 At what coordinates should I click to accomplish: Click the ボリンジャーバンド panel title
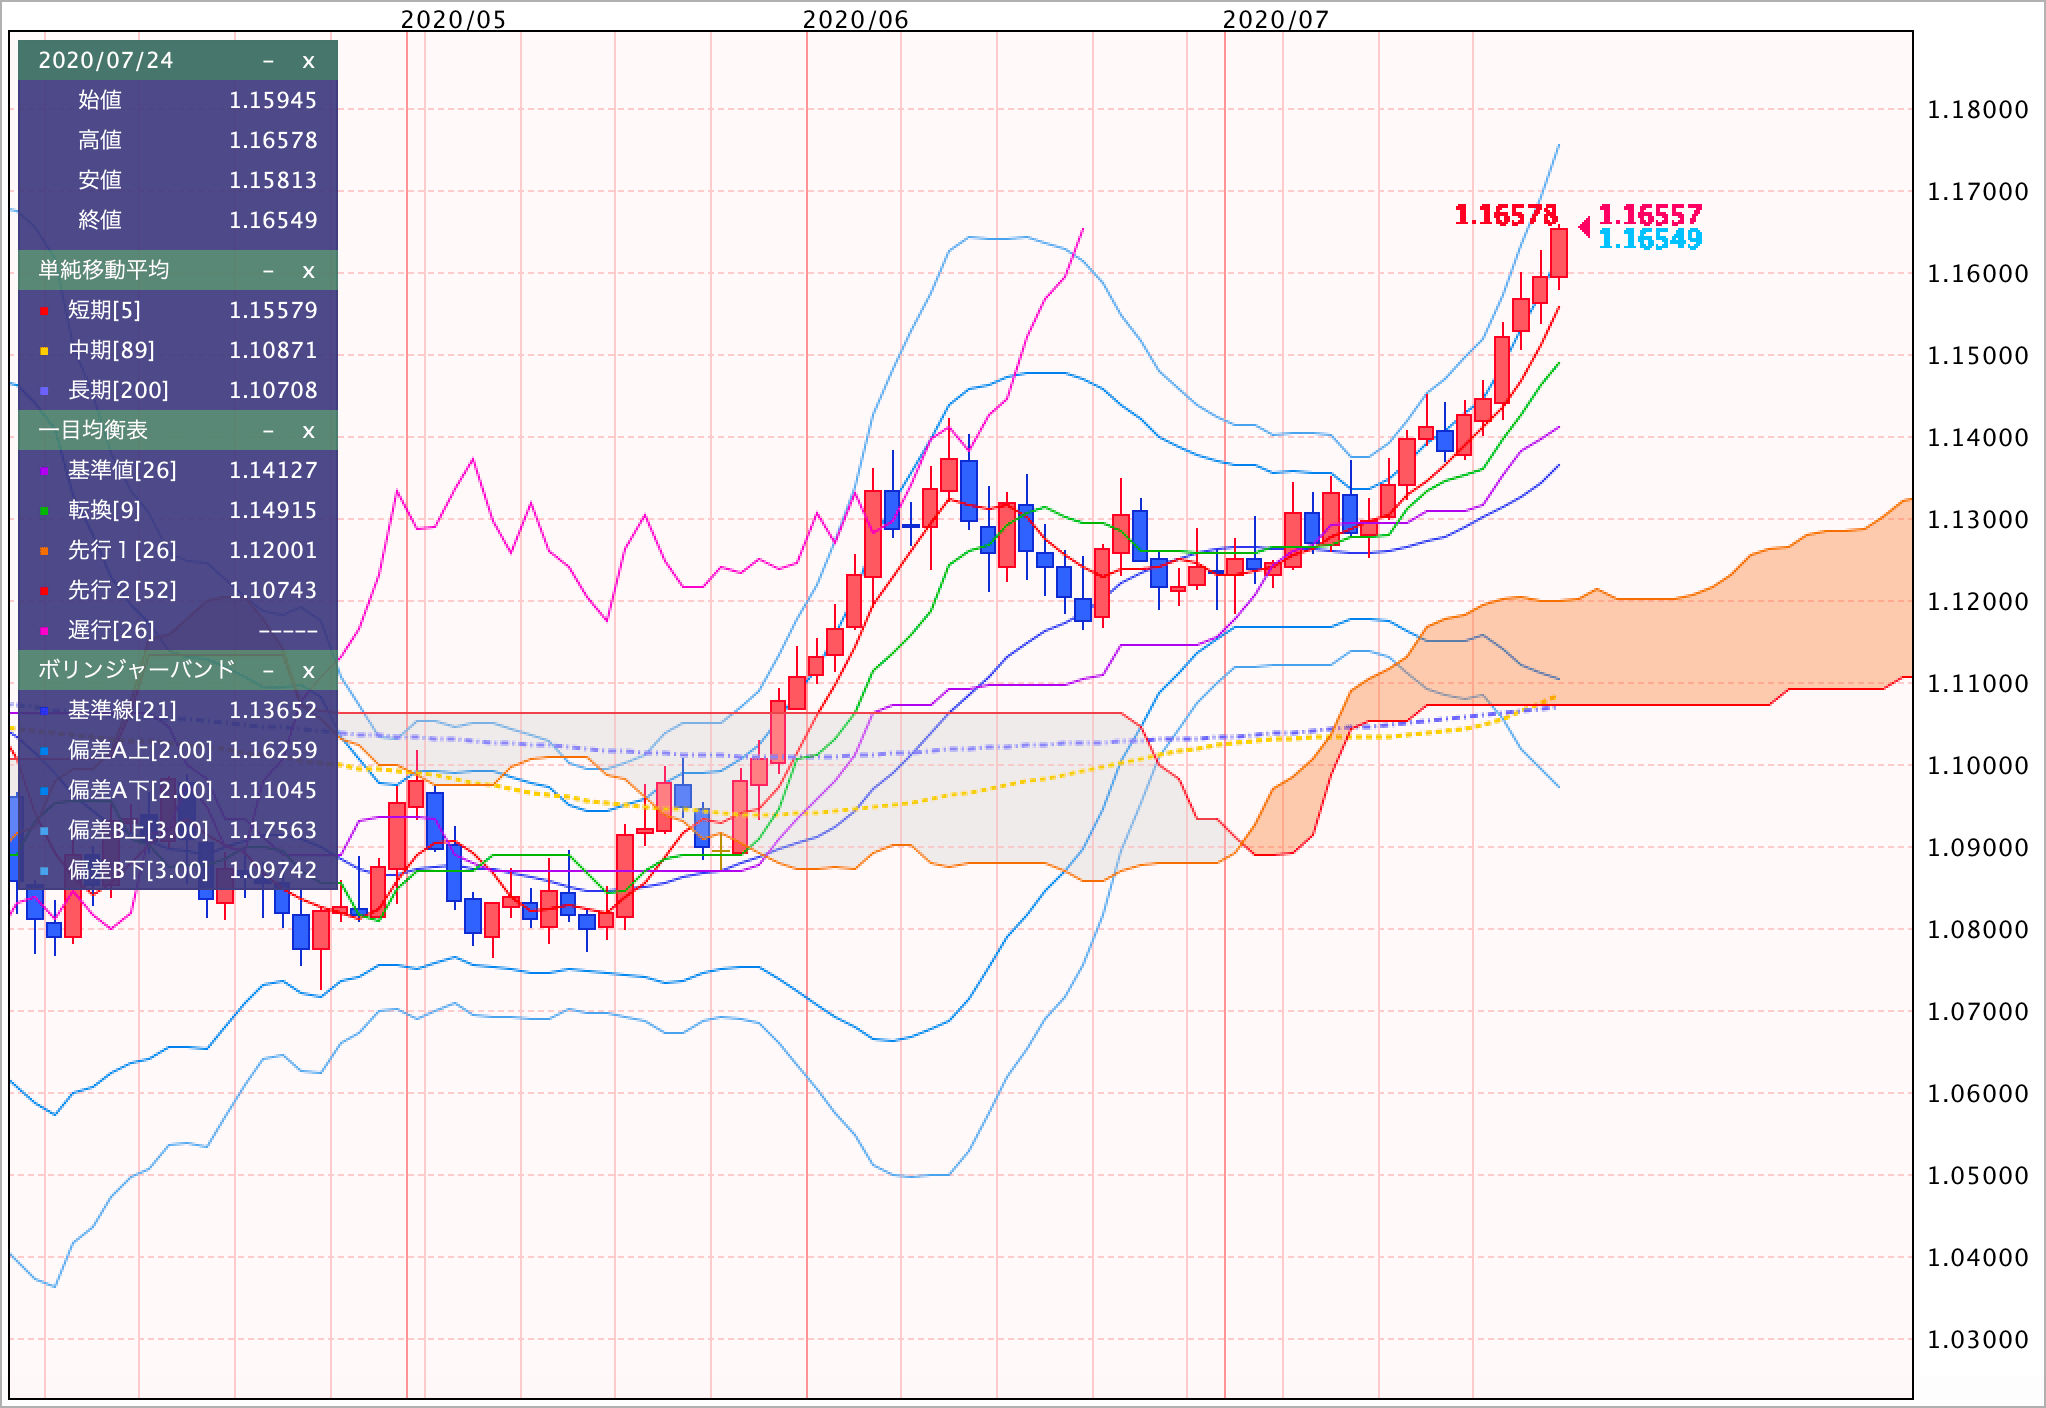coord(137,669)
